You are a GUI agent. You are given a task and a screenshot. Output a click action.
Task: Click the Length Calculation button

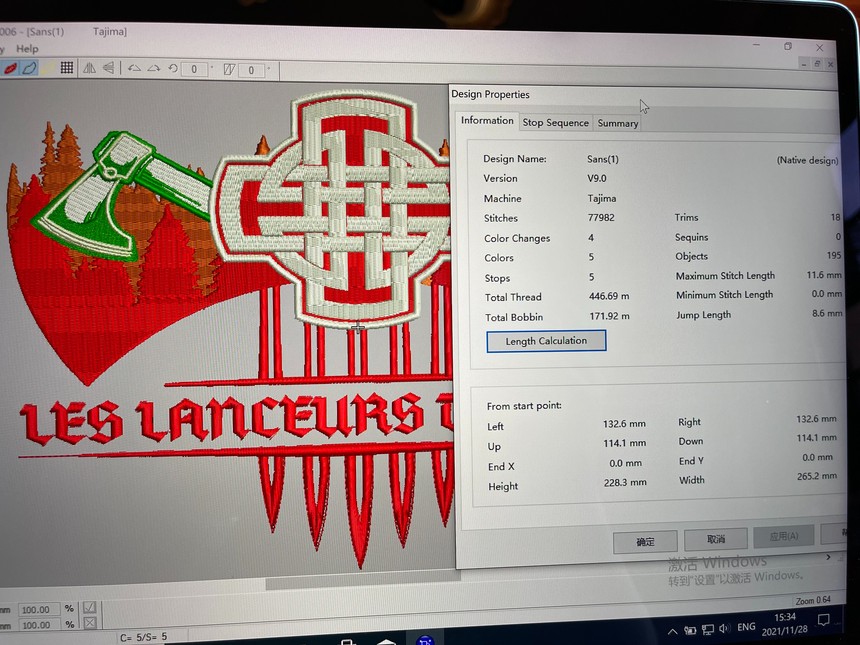[546, 341]
